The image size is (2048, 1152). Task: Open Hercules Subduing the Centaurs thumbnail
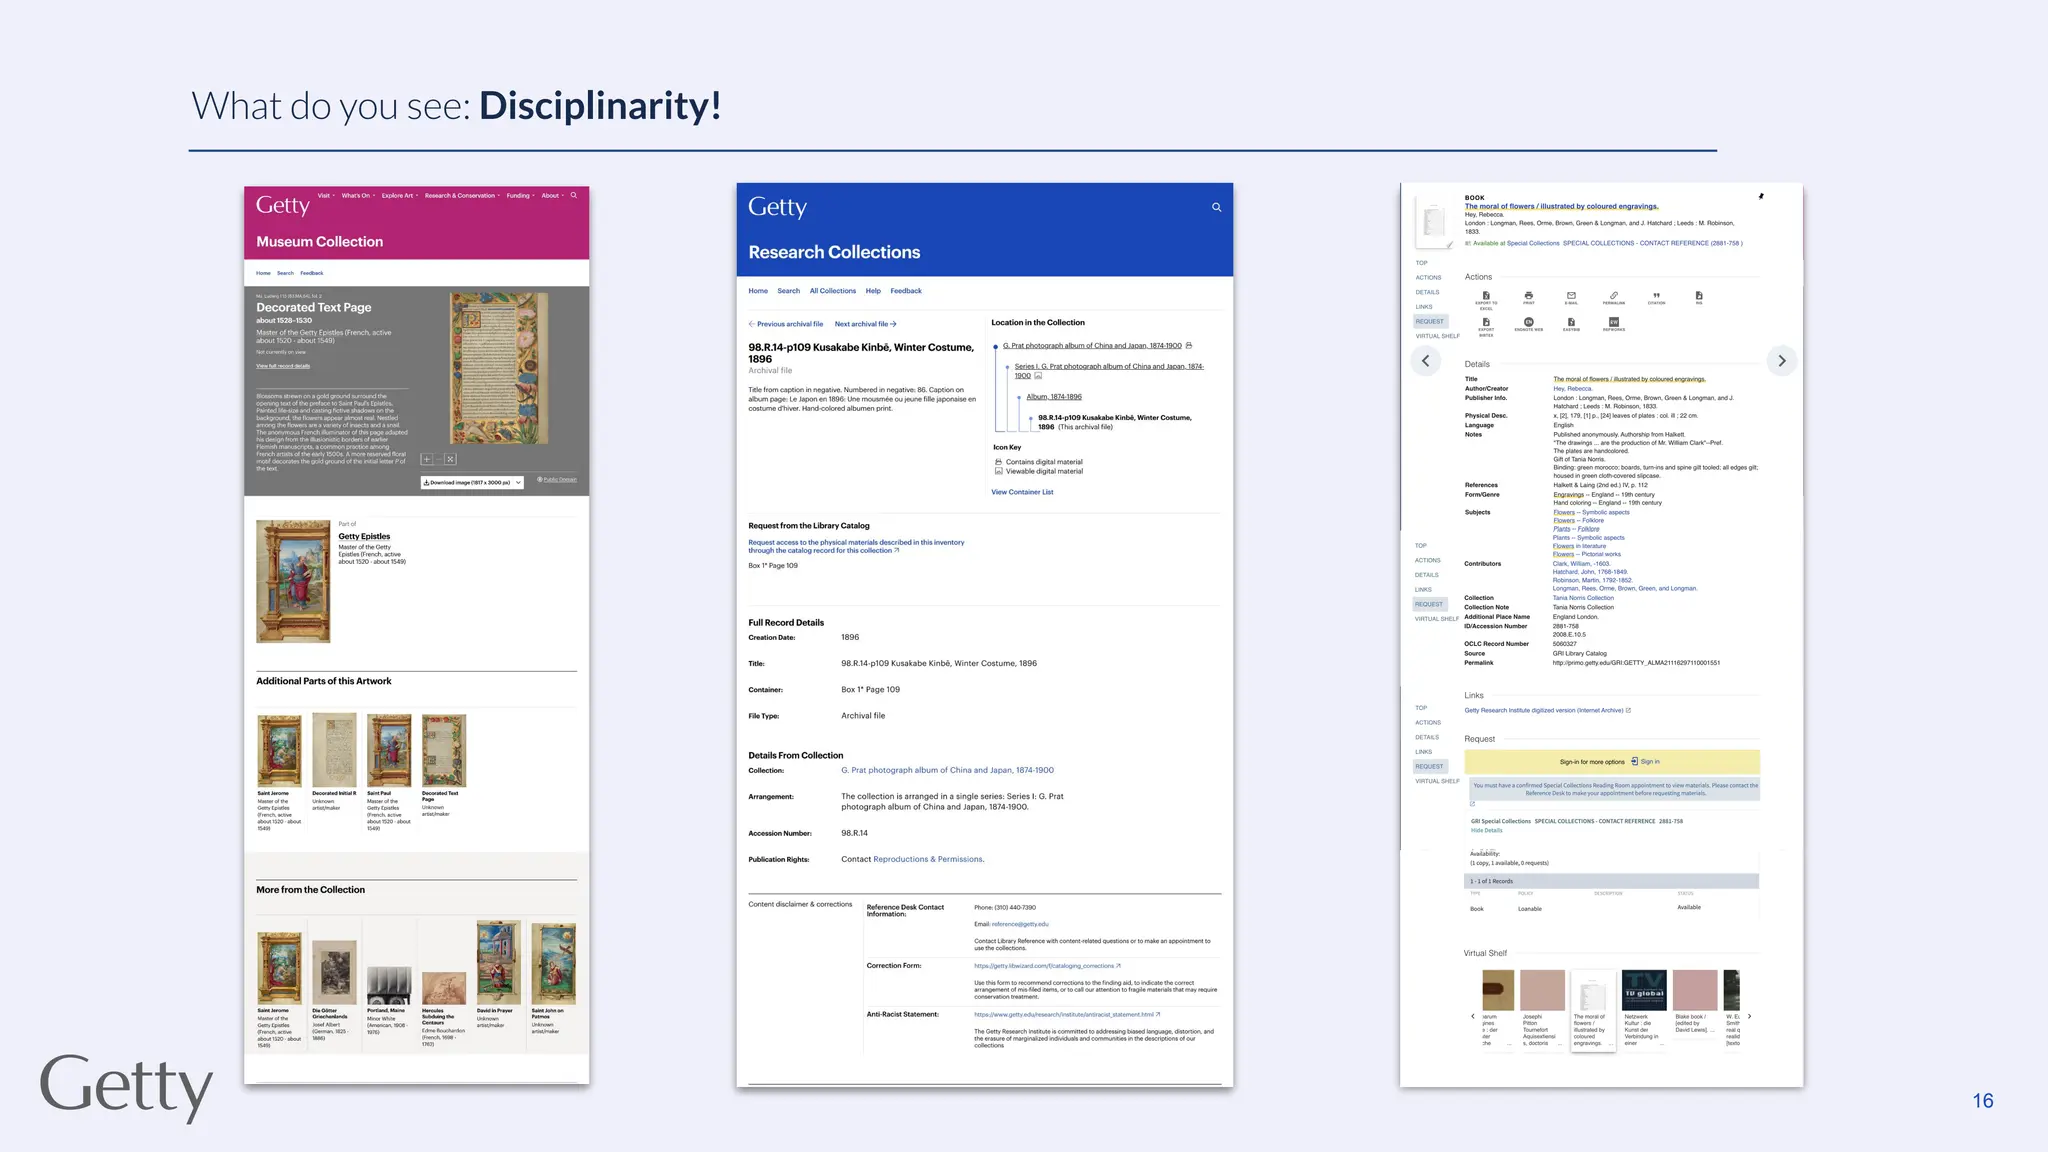coord(444,988)
